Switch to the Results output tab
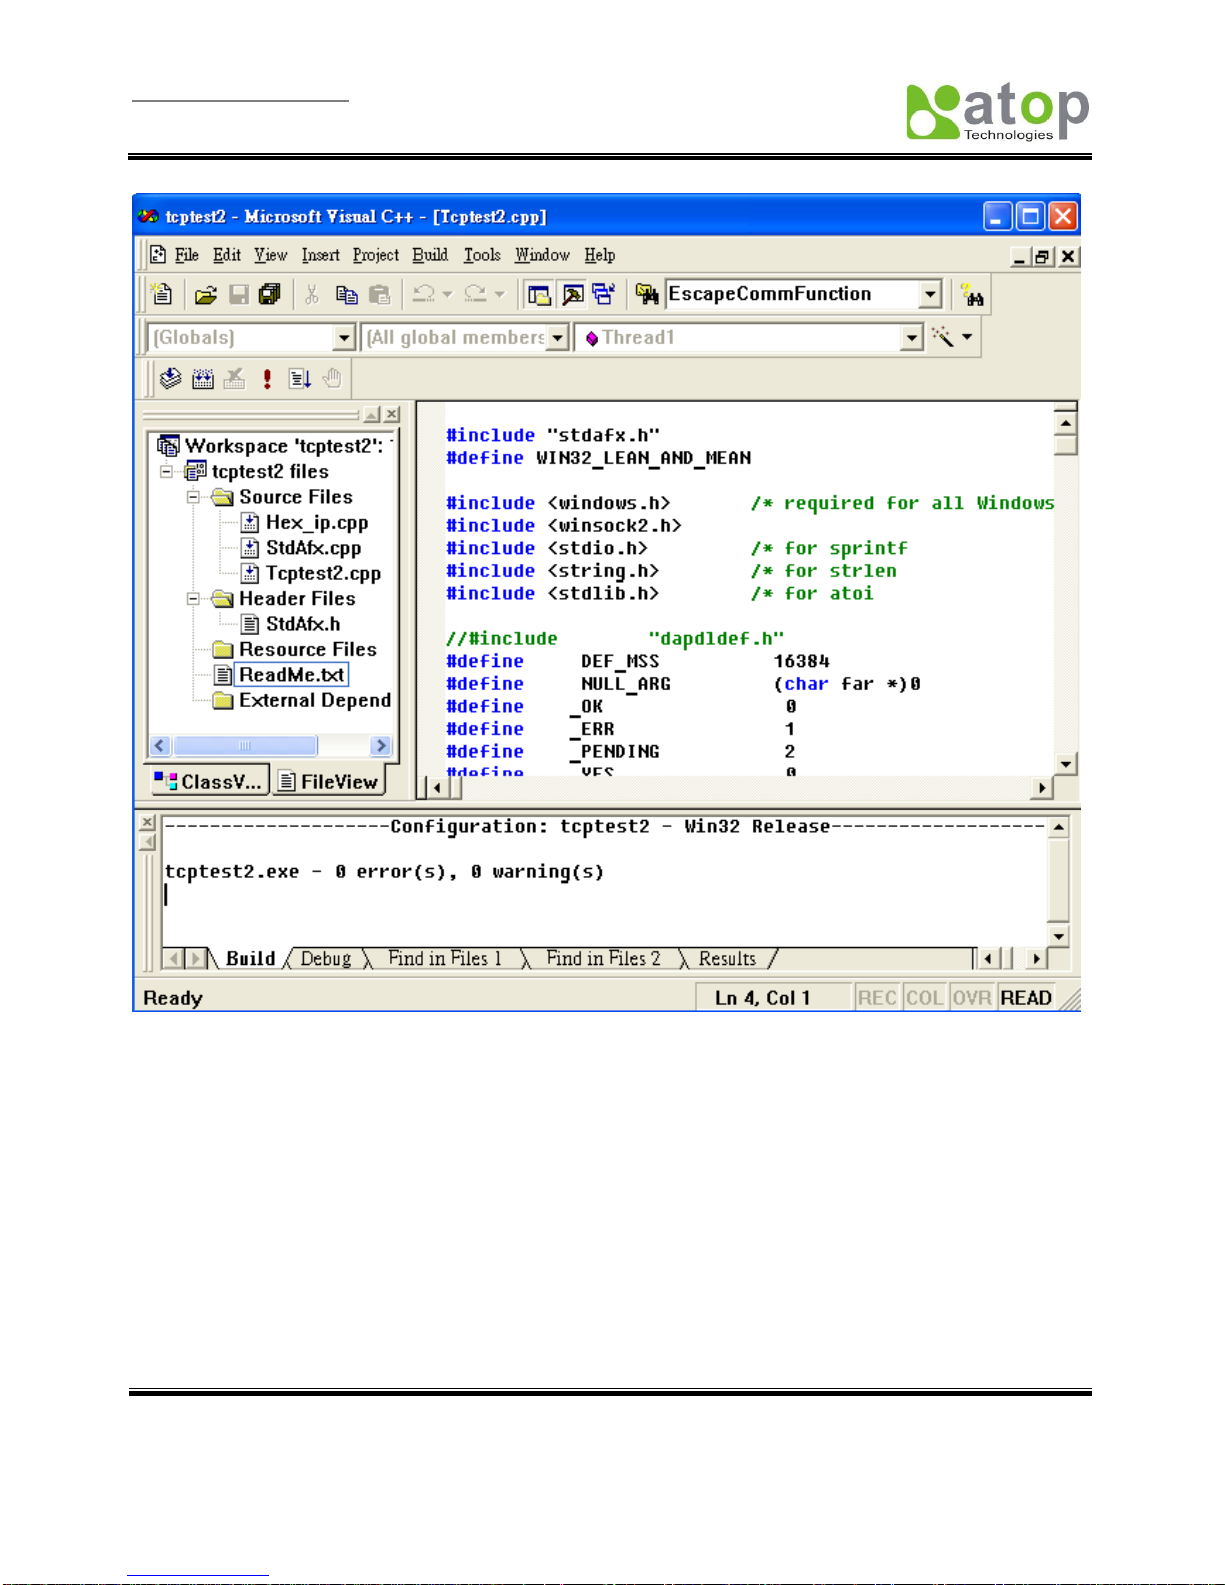 point(727,959)
